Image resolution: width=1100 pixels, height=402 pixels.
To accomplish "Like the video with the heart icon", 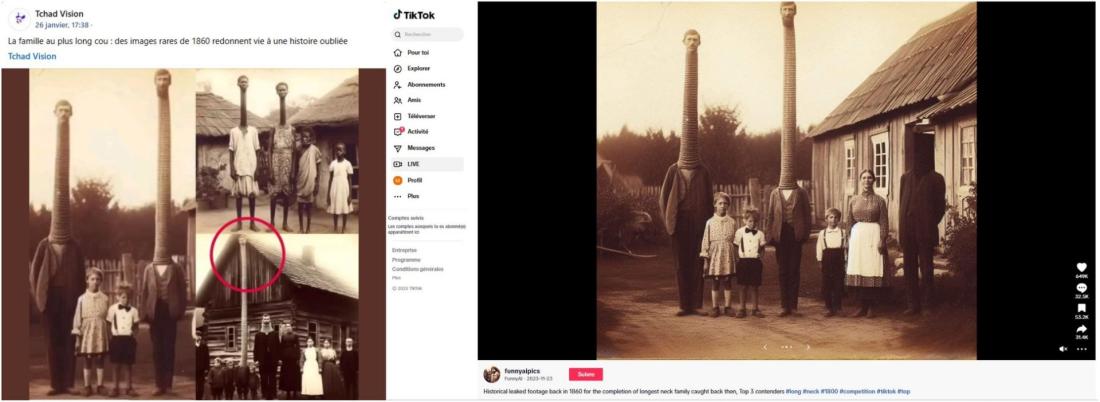I will 1081,267.
